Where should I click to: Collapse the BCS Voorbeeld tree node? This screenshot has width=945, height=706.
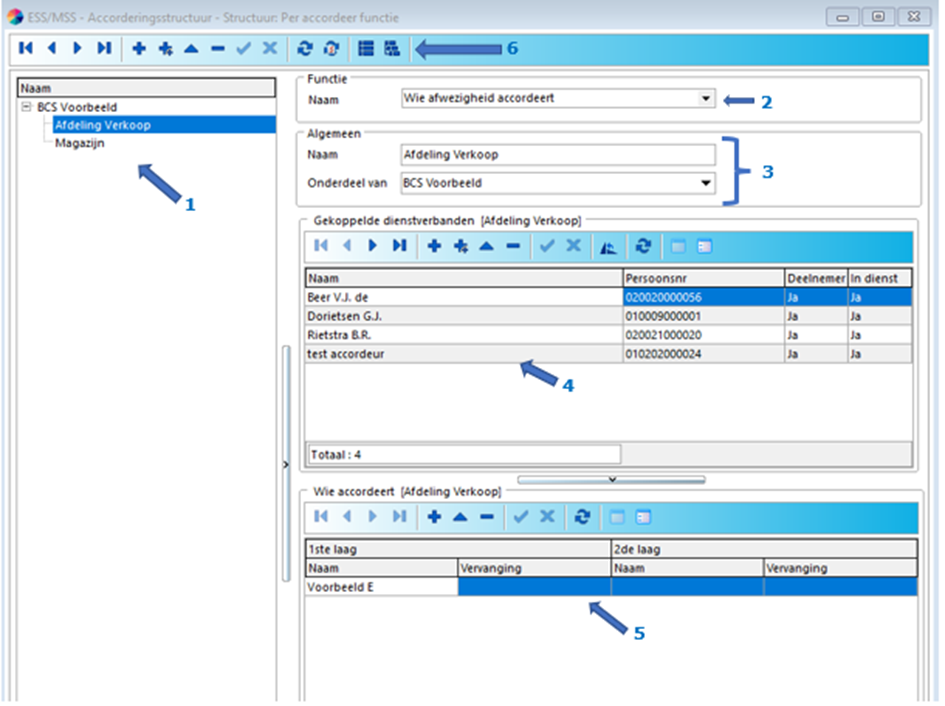(x=26, y=107)
